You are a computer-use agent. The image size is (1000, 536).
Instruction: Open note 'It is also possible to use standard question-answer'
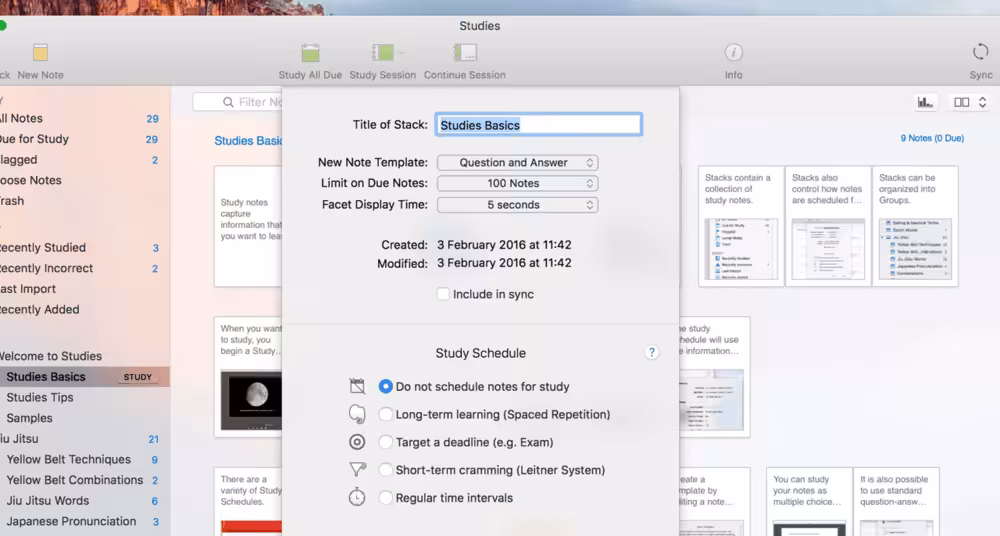(896, 502)
